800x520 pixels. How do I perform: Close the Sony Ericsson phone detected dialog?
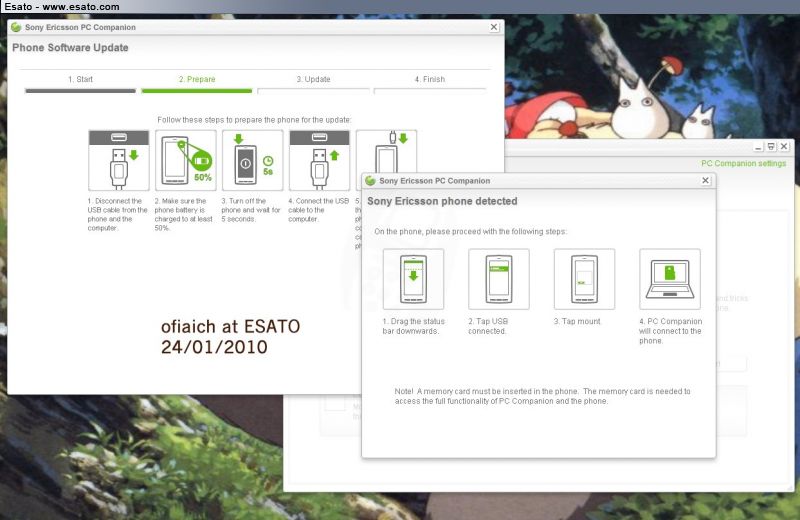click(x=705, y=181)
